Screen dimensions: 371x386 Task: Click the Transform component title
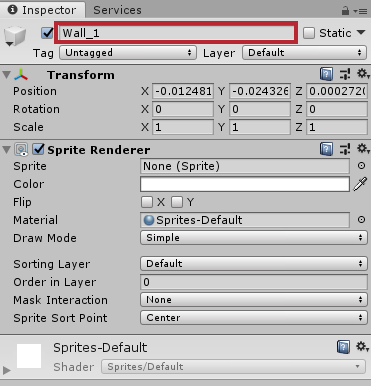pos(81,75)
